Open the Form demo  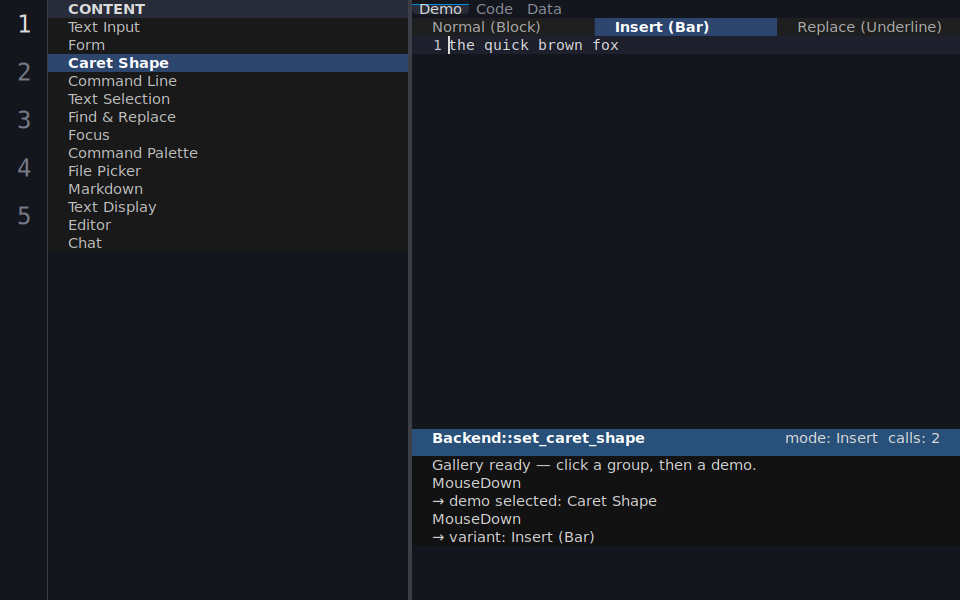pos(228,45)
